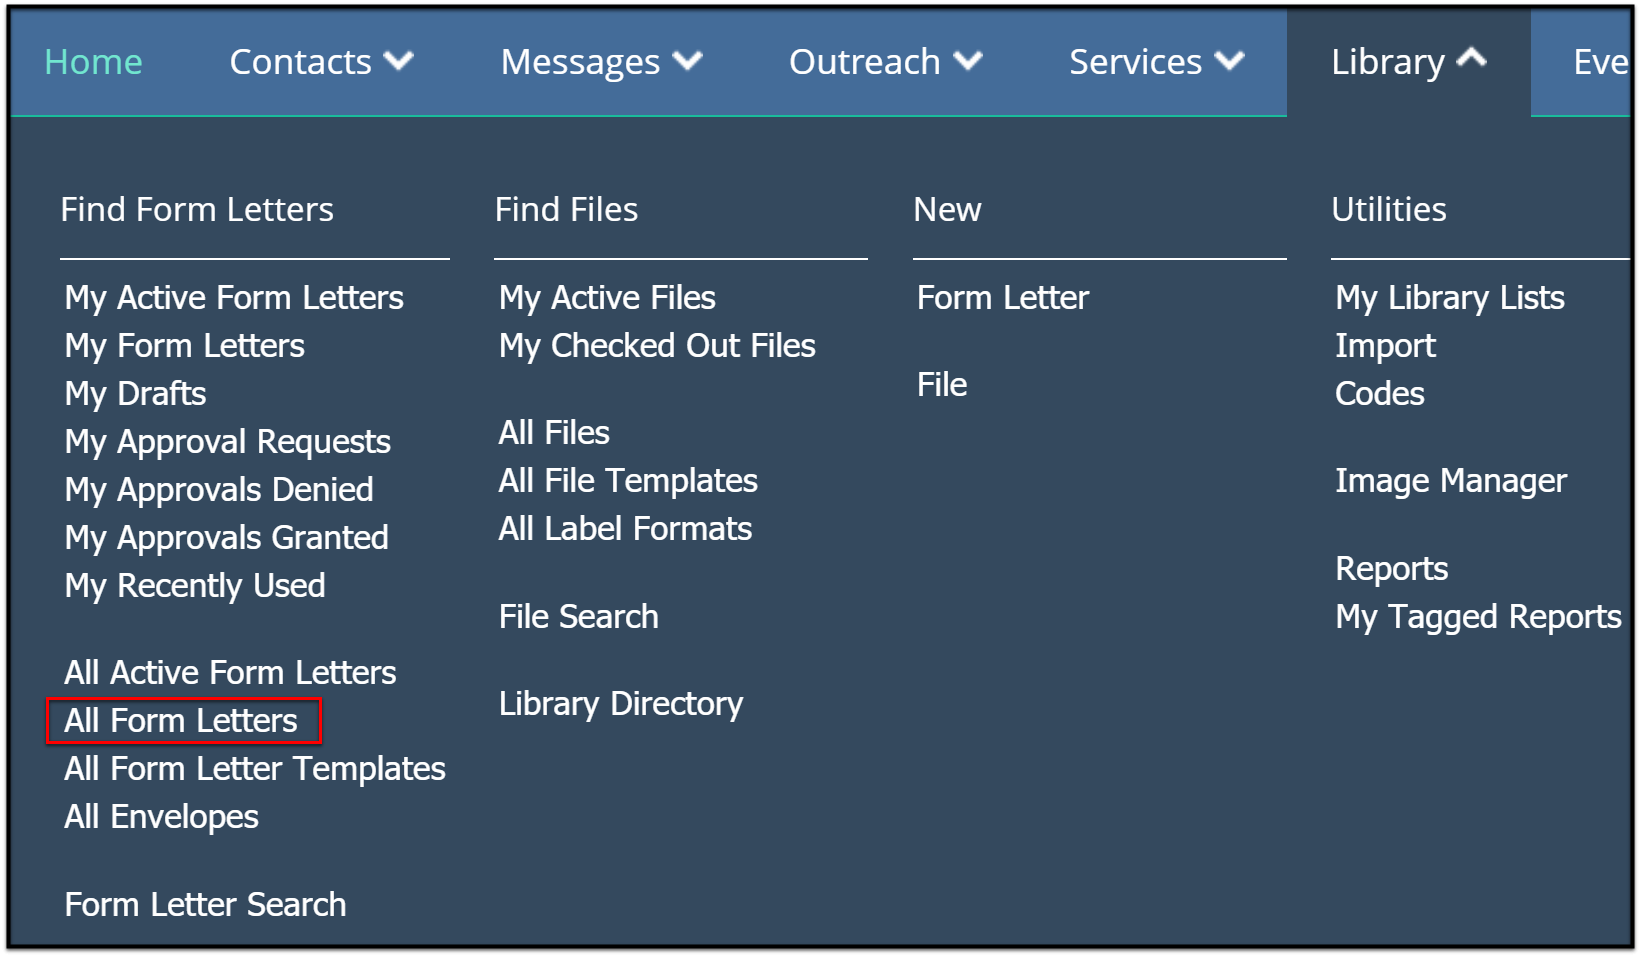This screenshot has height=957, width=1641.
Task: Collapse the Library menu chevron
Action: tap(1471, 58)
